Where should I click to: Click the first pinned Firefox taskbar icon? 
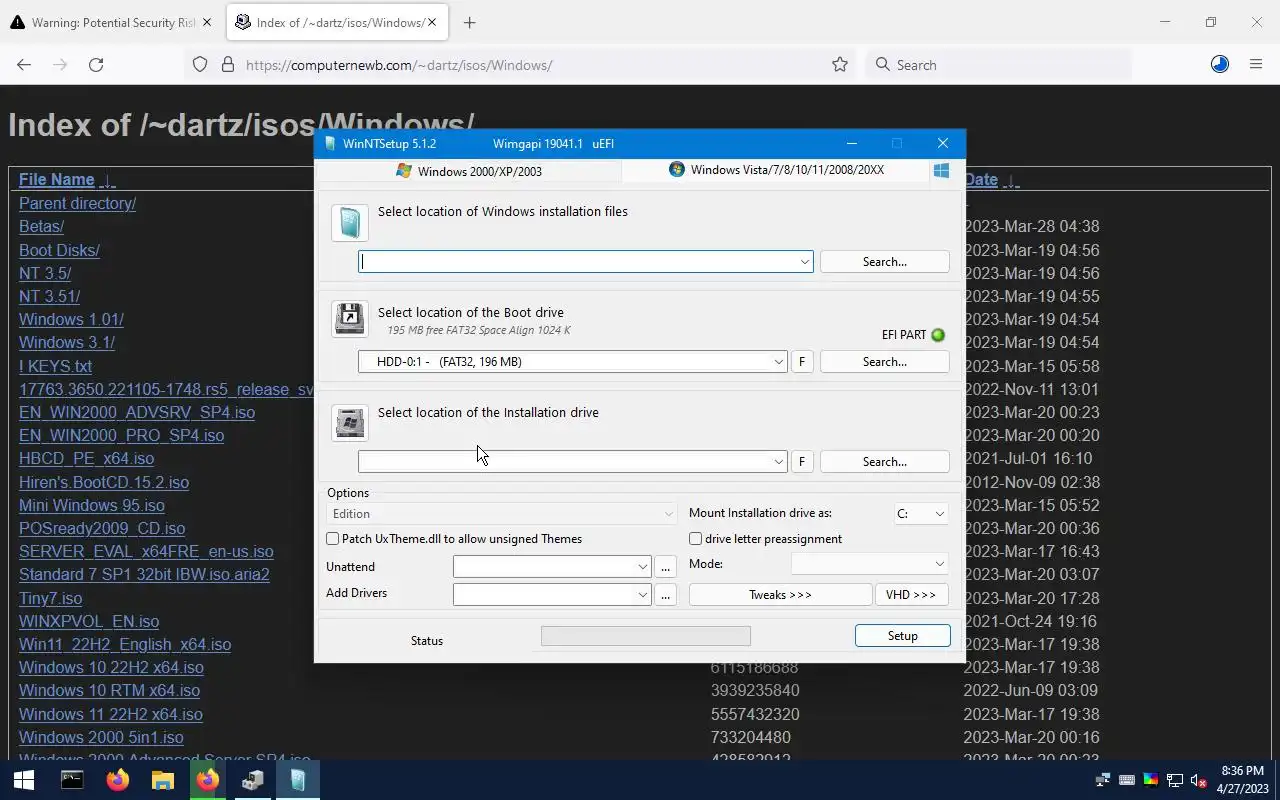coord(118,780)
